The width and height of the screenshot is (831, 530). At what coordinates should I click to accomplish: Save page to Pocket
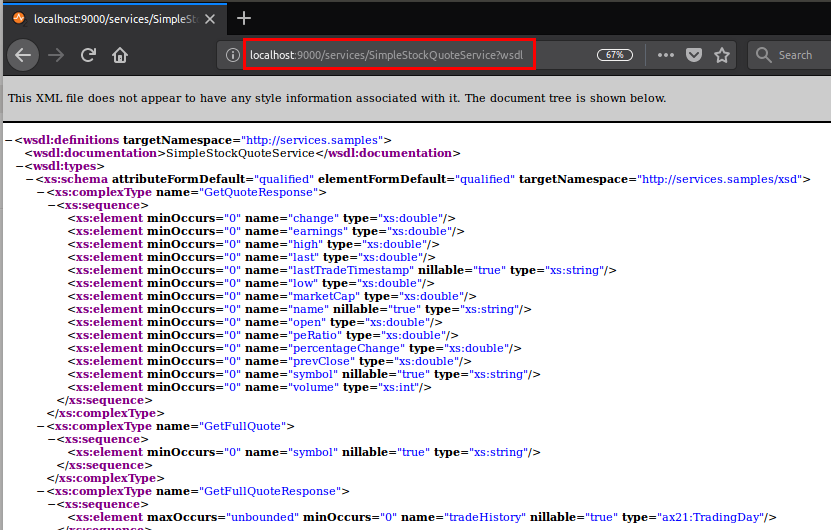point(694,55)
